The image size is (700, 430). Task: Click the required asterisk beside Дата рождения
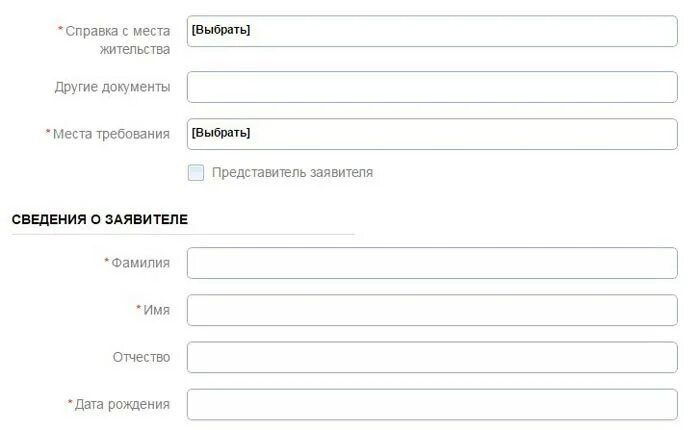tap(70, 403)
